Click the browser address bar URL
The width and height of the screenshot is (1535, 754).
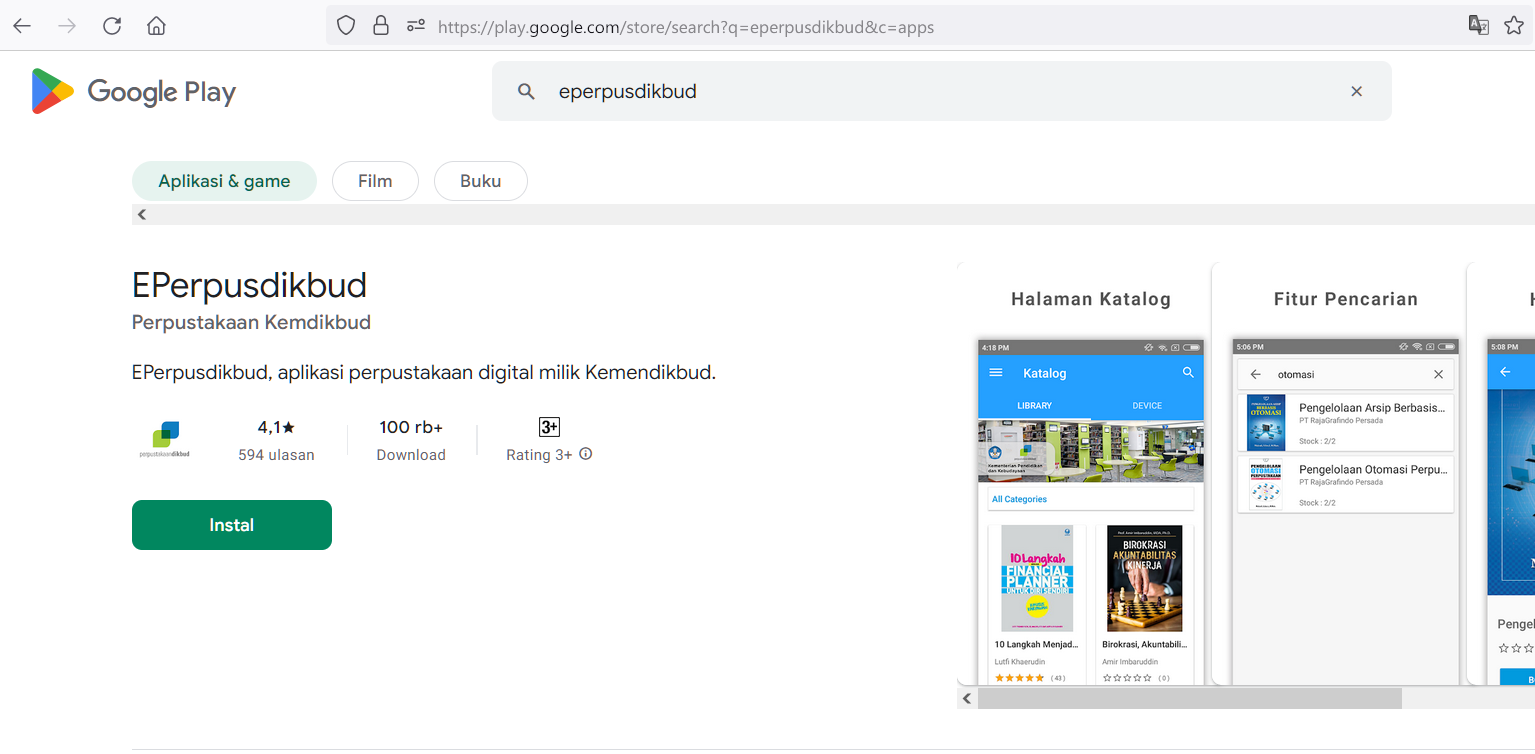click(x=686, y=27)
